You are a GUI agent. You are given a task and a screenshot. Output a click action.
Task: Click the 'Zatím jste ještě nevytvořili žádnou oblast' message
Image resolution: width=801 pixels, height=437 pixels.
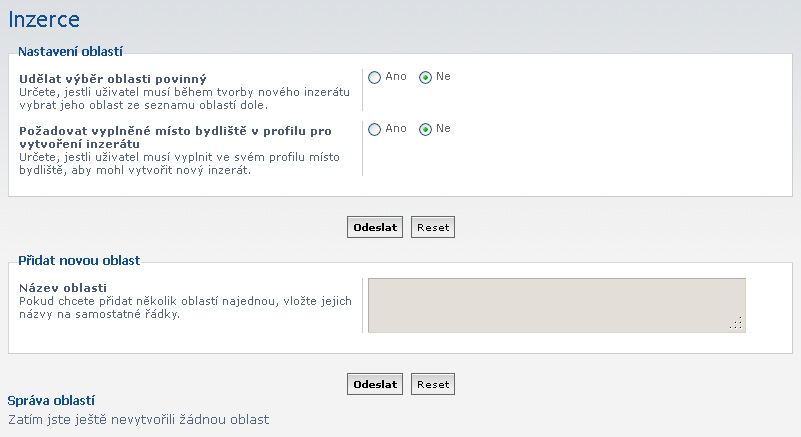point(138,420)
